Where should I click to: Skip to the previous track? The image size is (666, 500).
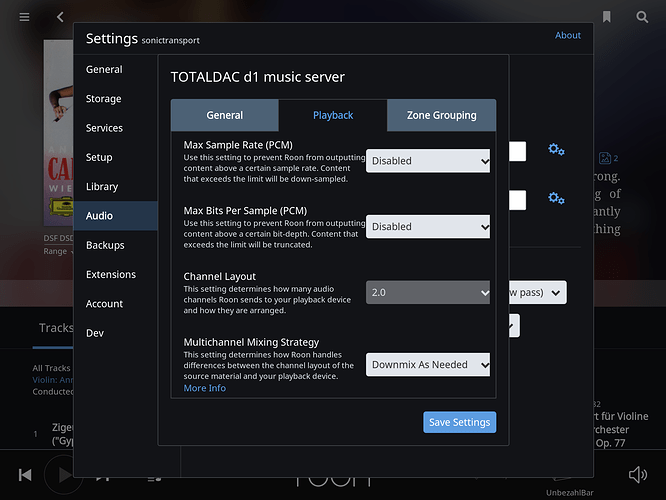click(x=25, y=475)
